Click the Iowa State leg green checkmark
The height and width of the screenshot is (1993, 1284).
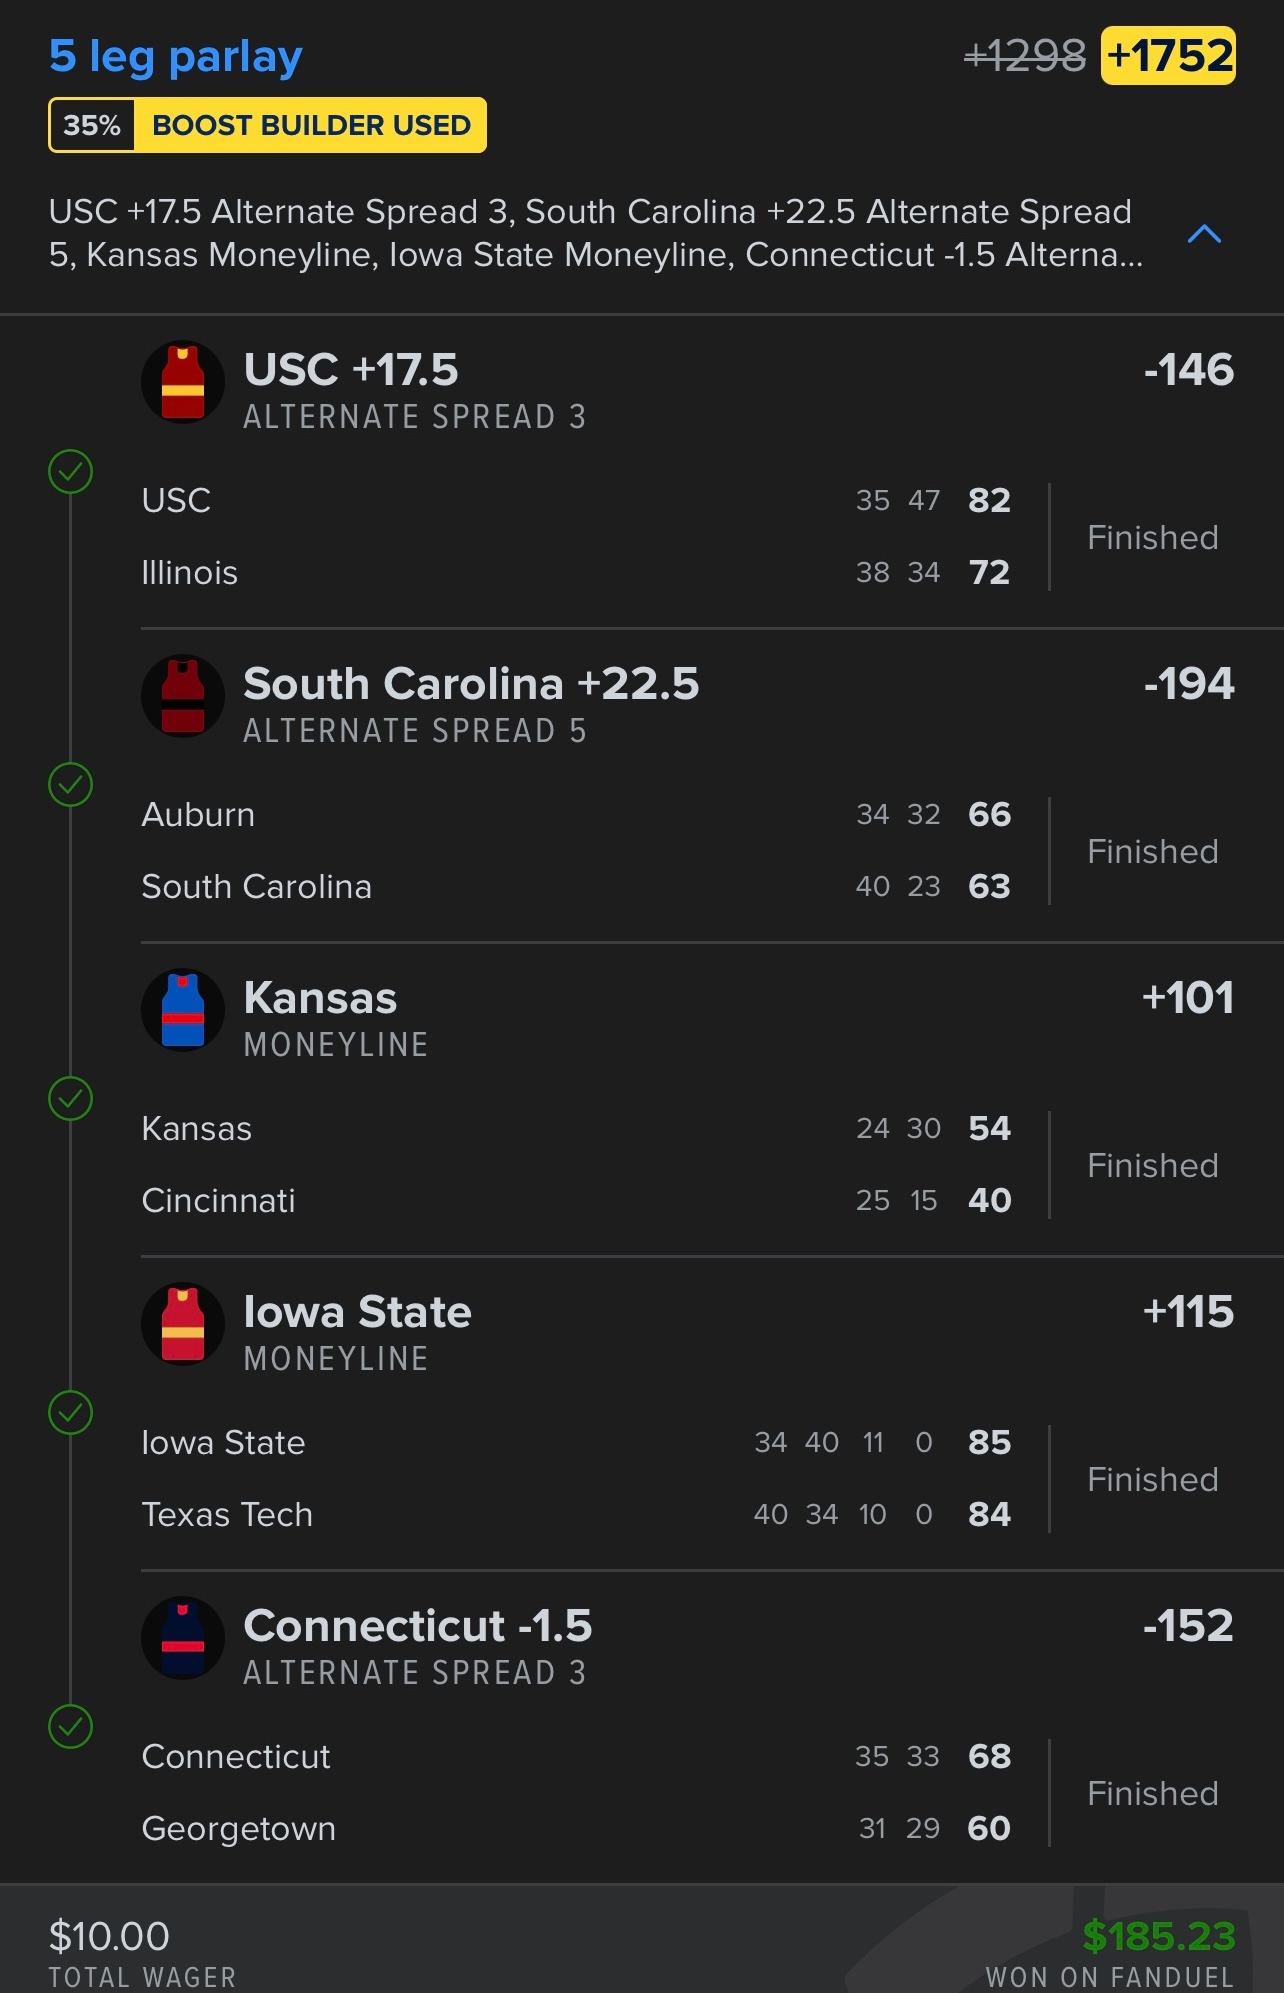71,1413
